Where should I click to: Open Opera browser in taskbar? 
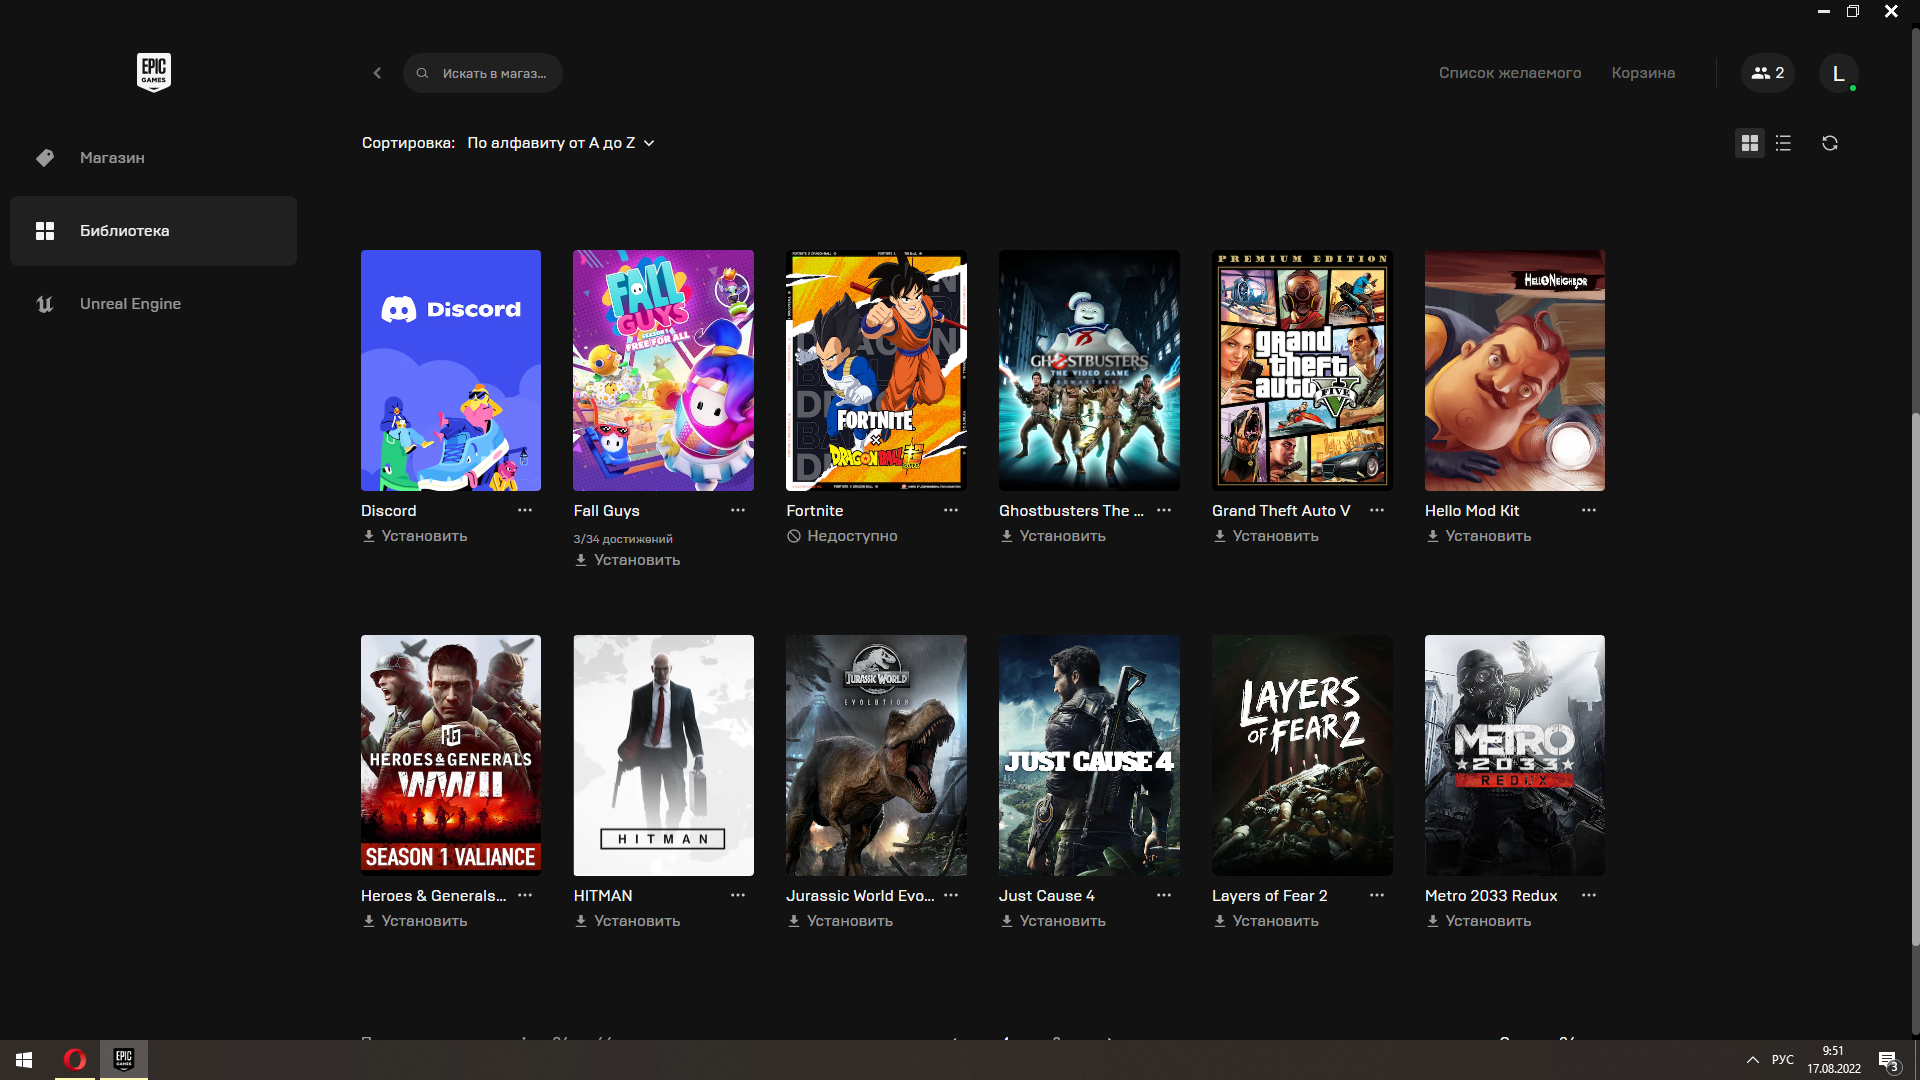(75, 1060)
